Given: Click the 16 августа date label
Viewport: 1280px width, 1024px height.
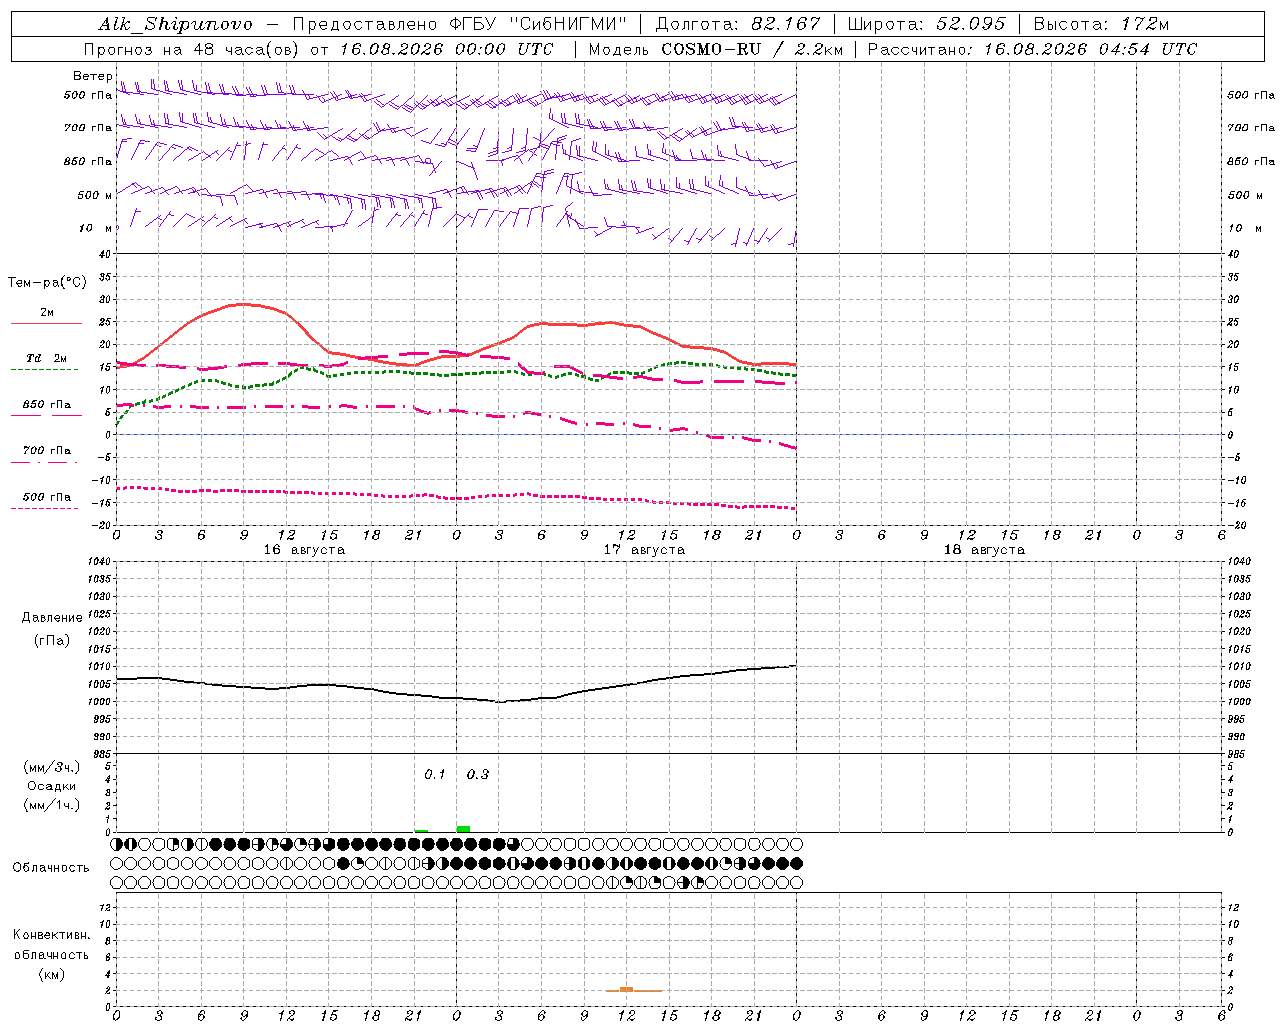Looking at the screenshot, I should coord(304,549).
